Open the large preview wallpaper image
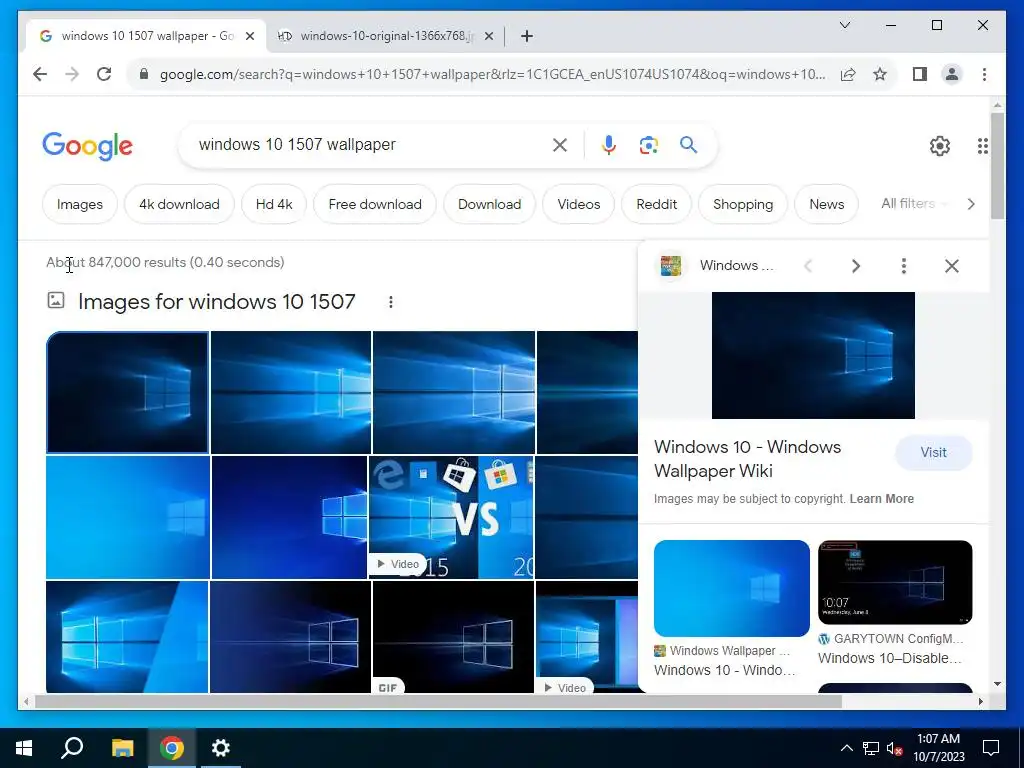This screenshot has width=1024, height=768. tap(813, 355)
